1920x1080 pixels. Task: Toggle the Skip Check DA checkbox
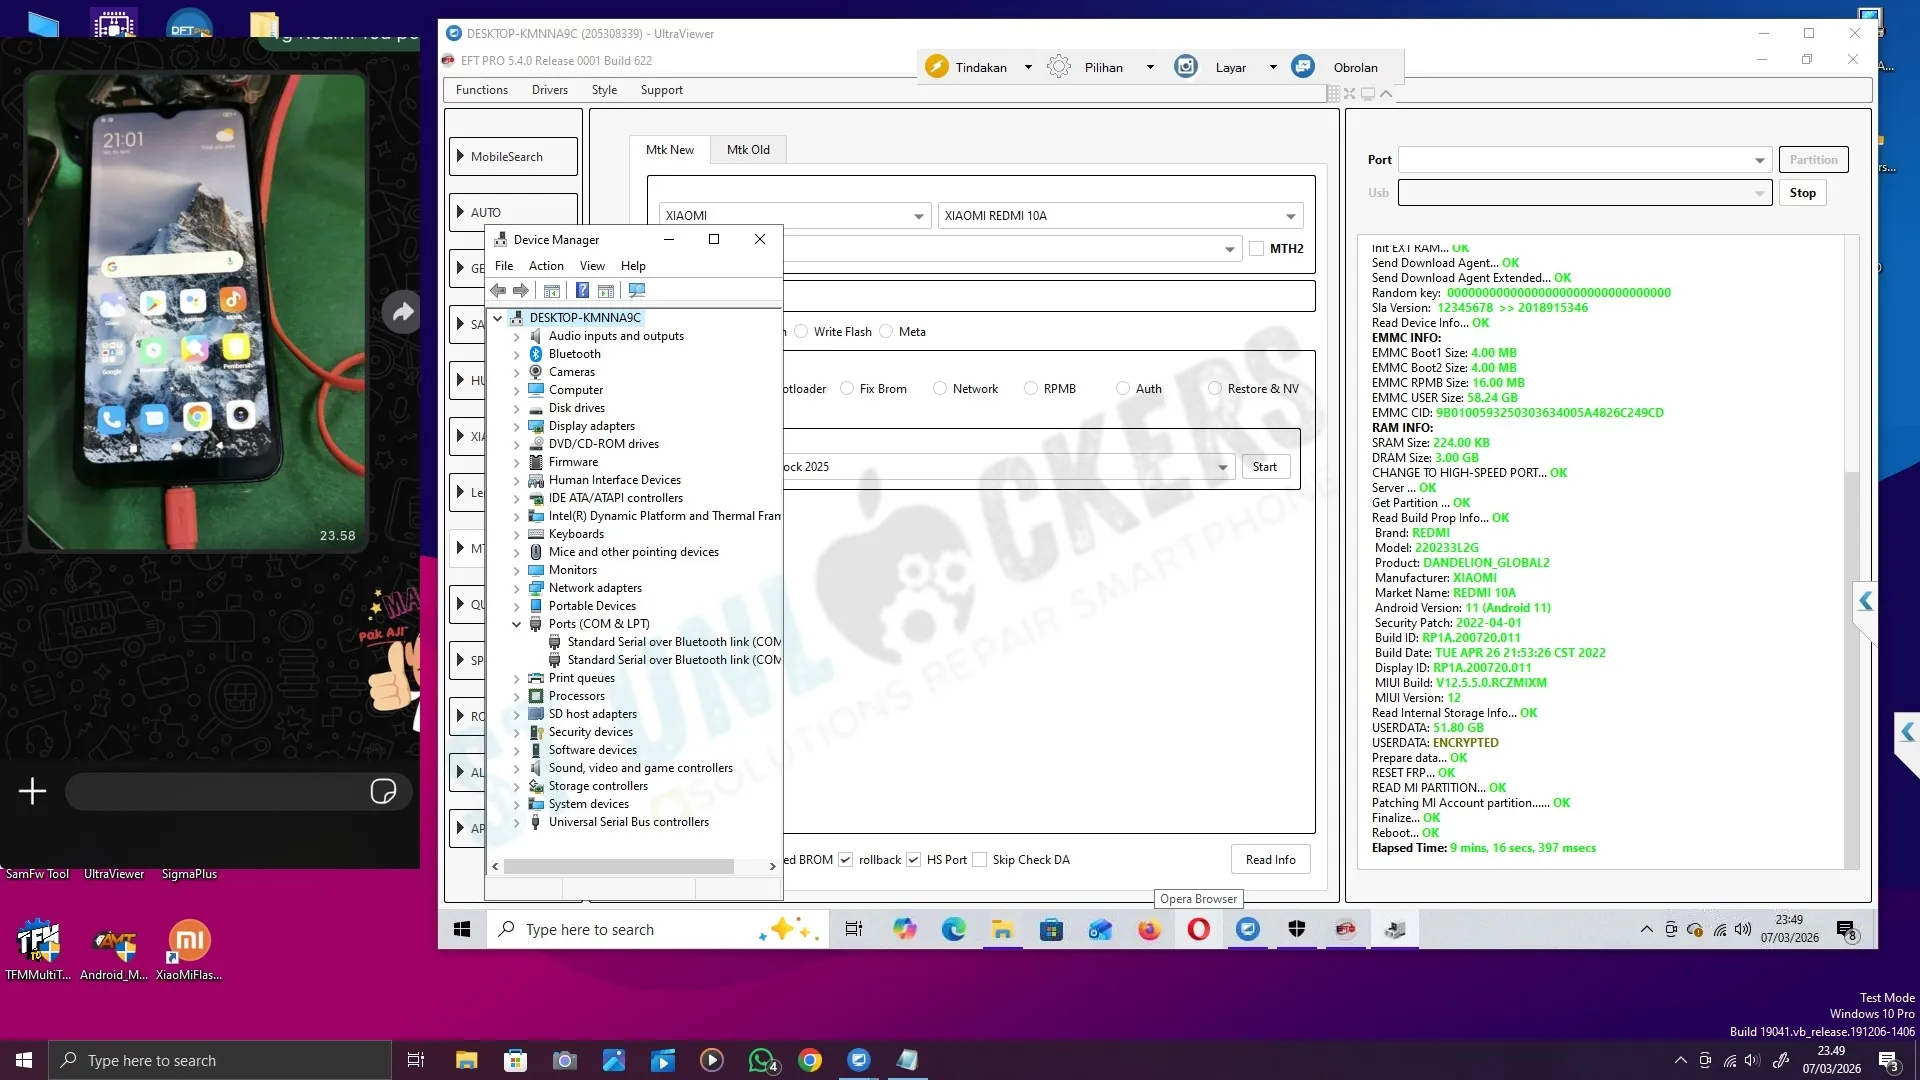pos(980,860)
